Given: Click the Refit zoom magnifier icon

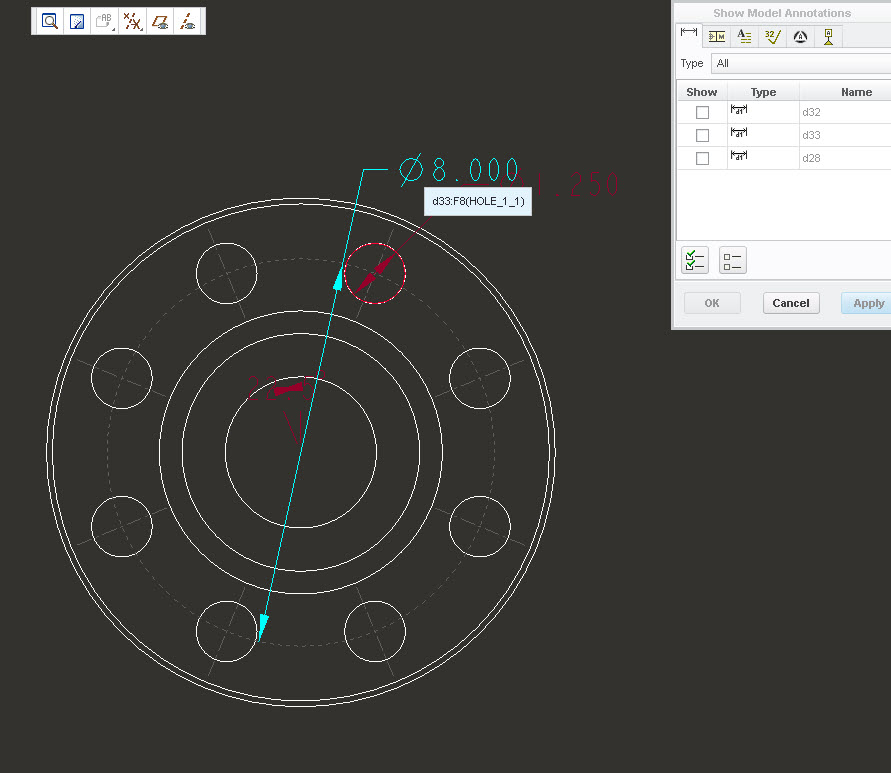Looking at the screenshot, I should pyautogui.click(x=49, y=22).
